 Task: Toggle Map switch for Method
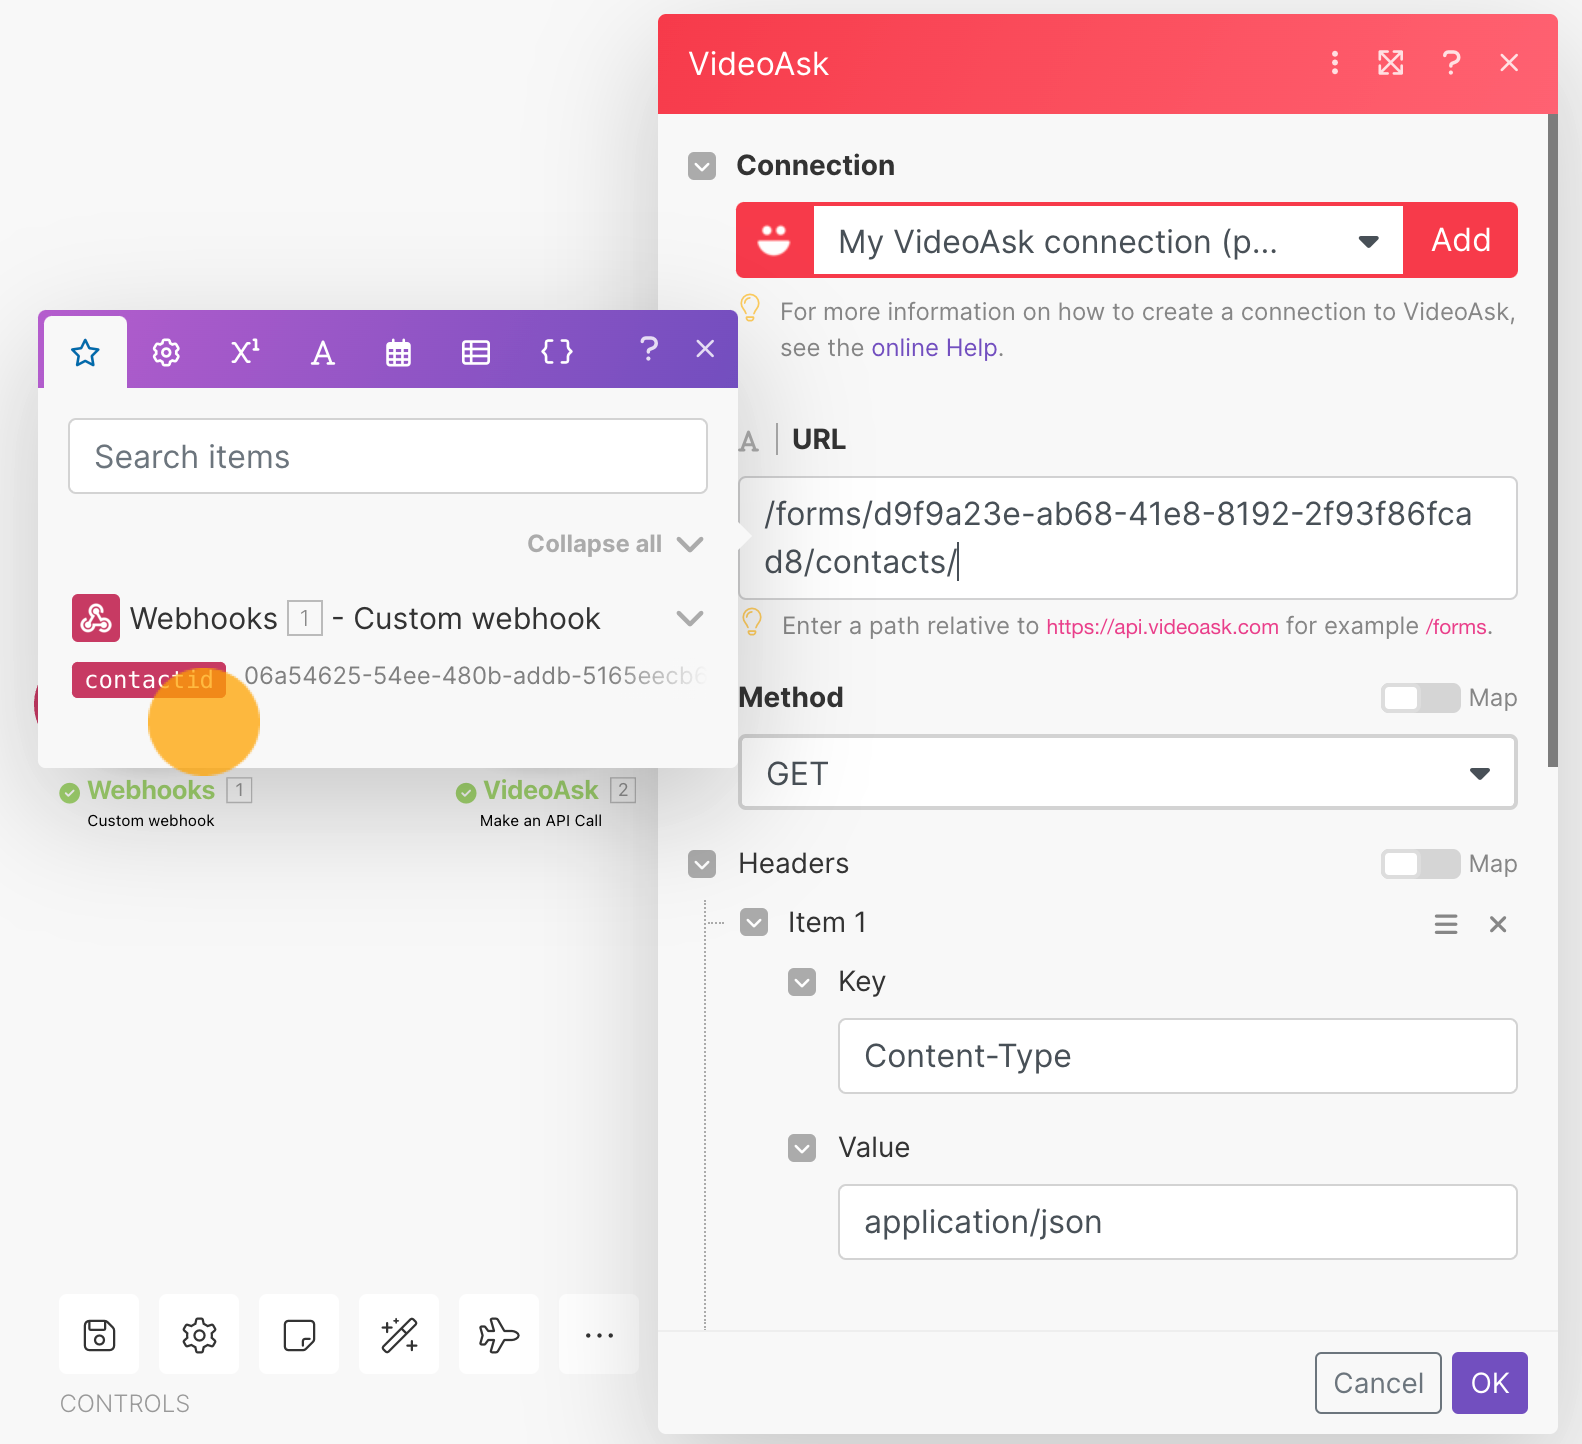click(1420, 698)
